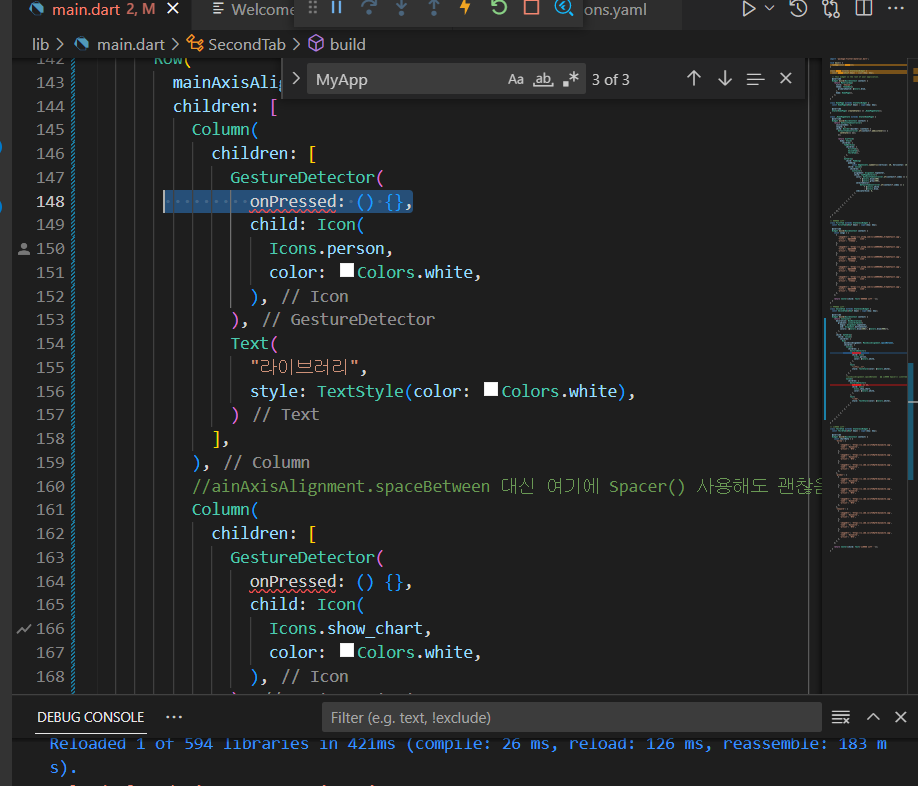The image size is (918, 786).
Task: Click the Spacer() comment on line 160
Action: (x=647, y=486)
